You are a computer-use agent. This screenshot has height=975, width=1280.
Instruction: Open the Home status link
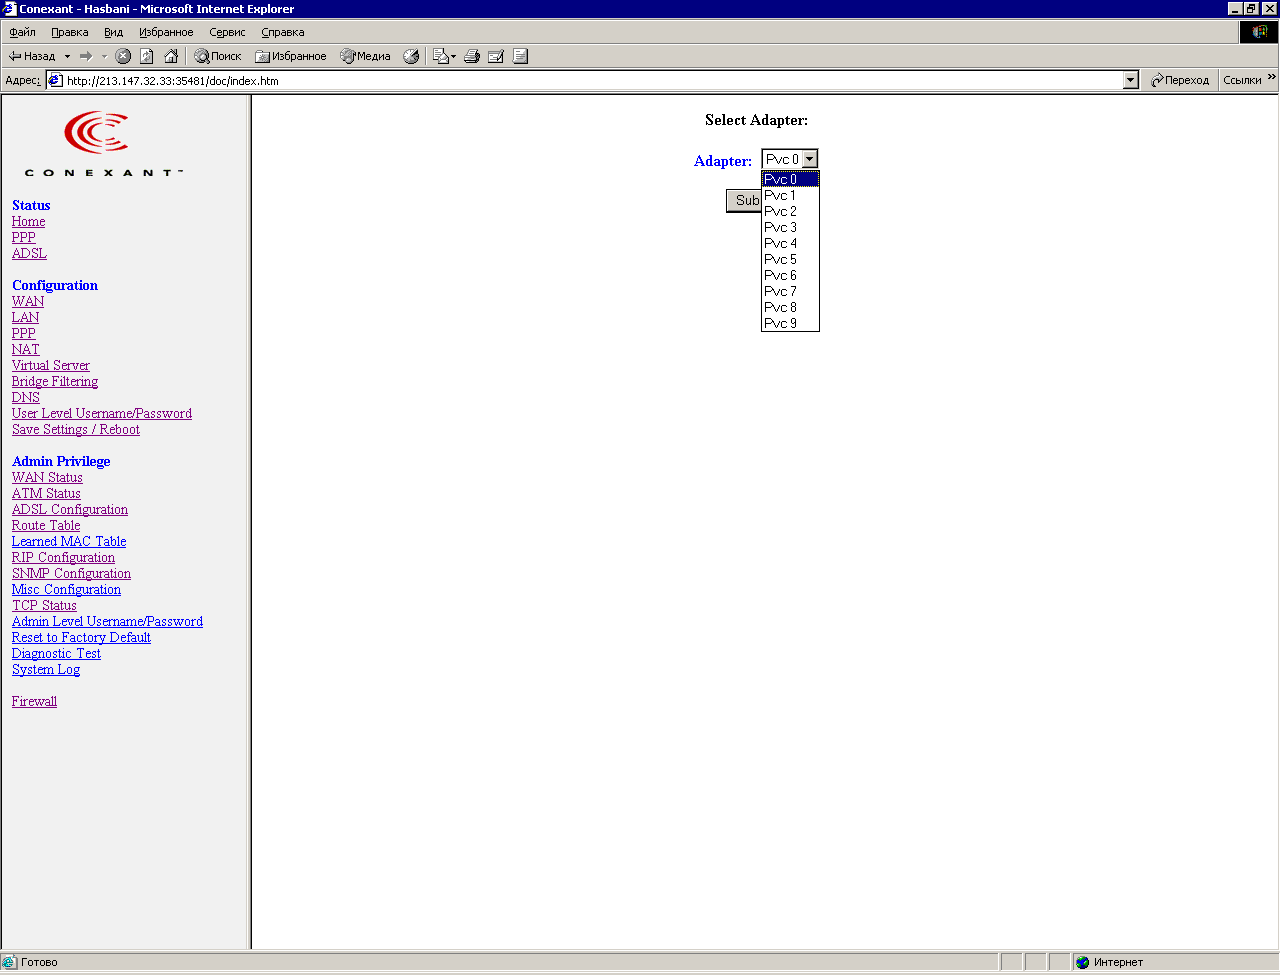tap(28, 221)
